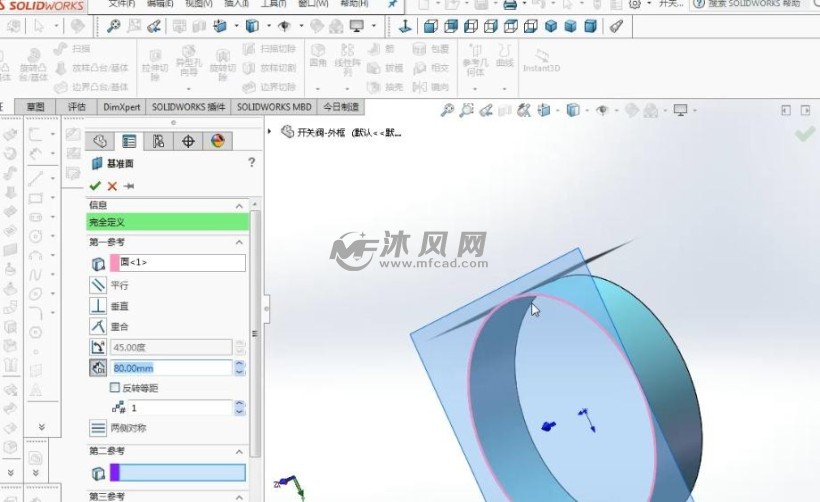Switch to the DimXpert tab
Screen dimensions: 820x502
122,107
